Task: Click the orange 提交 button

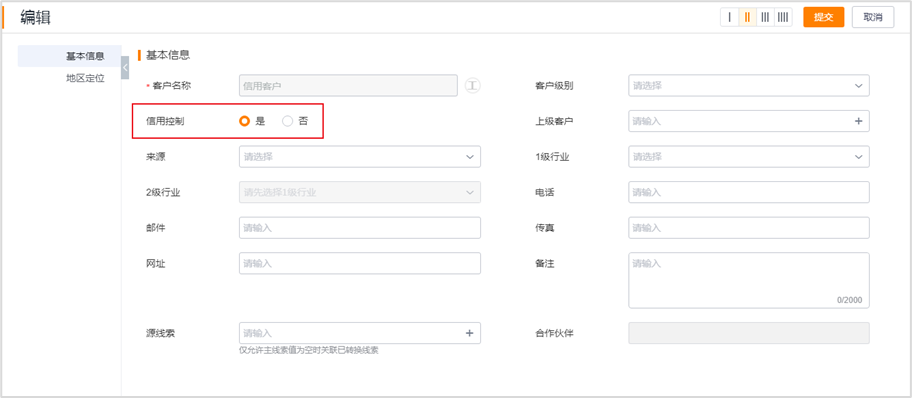Action: coord(824,17)
